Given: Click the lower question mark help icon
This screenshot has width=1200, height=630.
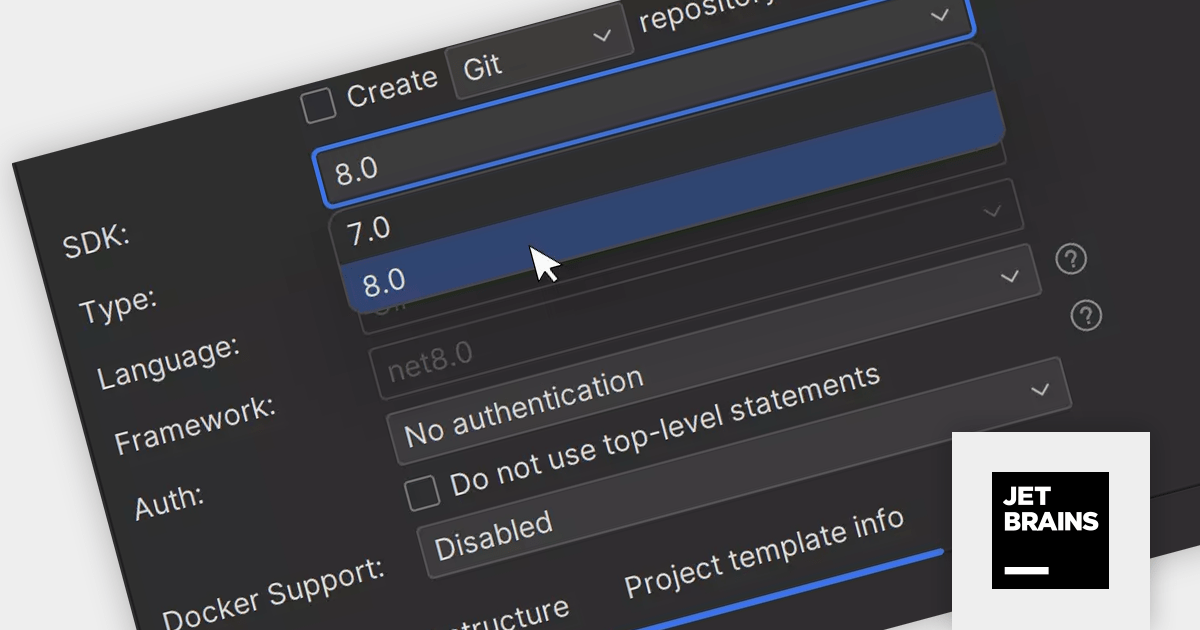Looking at the screenshot, I should pos(1085,316).
